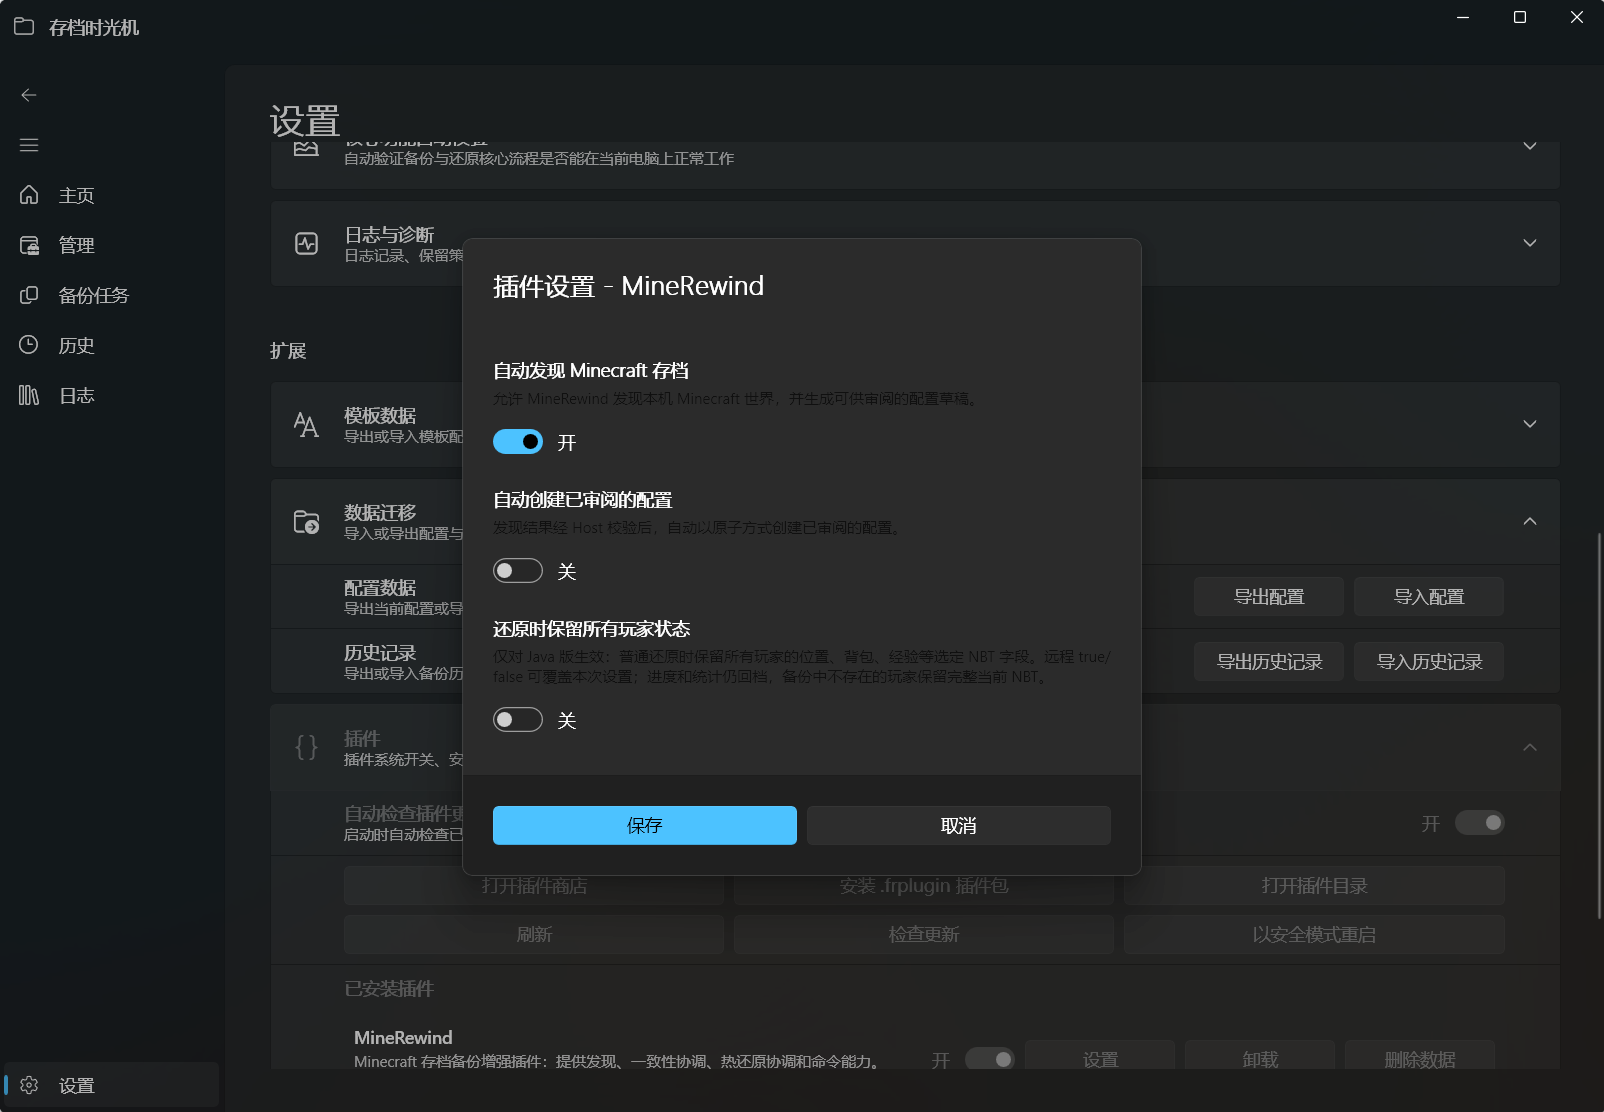Screen dimensions: 1604x1112
Task: Enable 自动创建已审阅的配置 switch
Action: [x=518, y=571]
